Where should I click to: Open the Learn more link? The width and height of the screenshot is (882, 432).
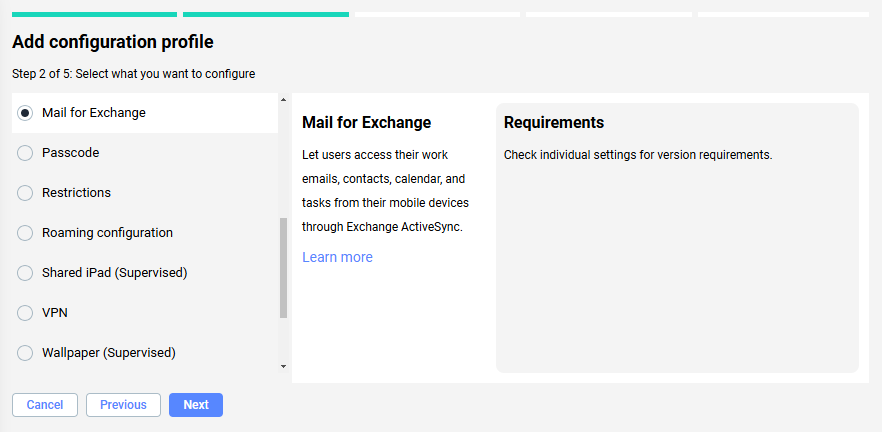point(338,257)
